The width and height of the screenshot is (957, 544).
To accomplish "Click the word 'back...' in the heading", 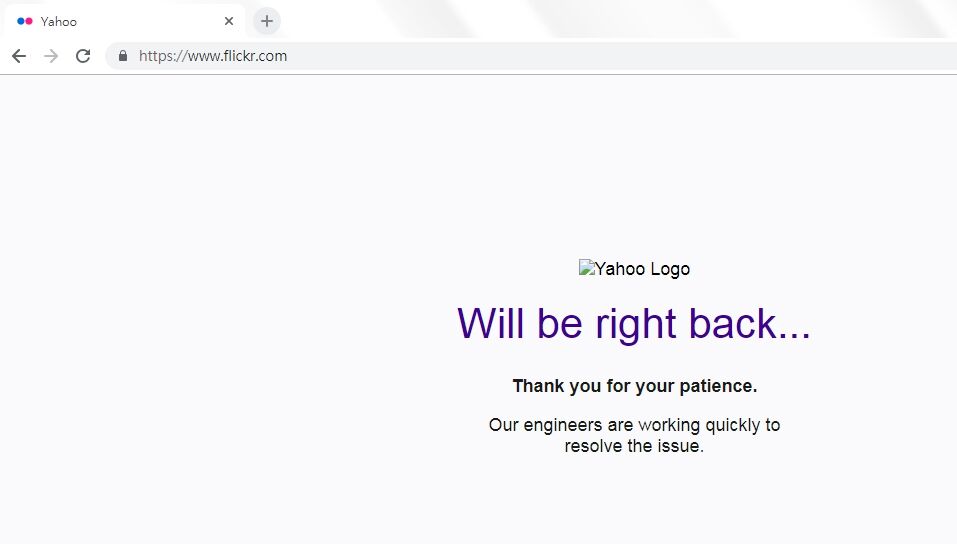I will coord(749,323).
